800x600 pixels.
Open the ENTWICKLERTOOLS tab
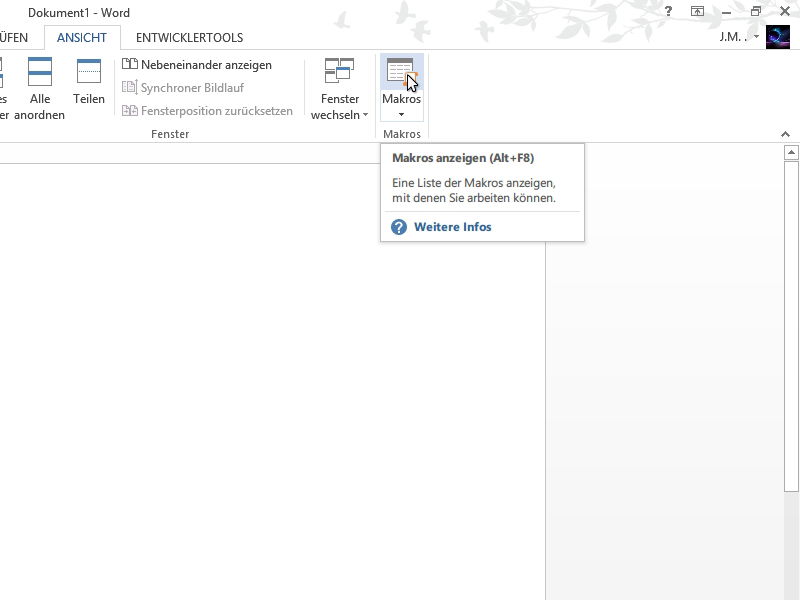pos(189,38)
